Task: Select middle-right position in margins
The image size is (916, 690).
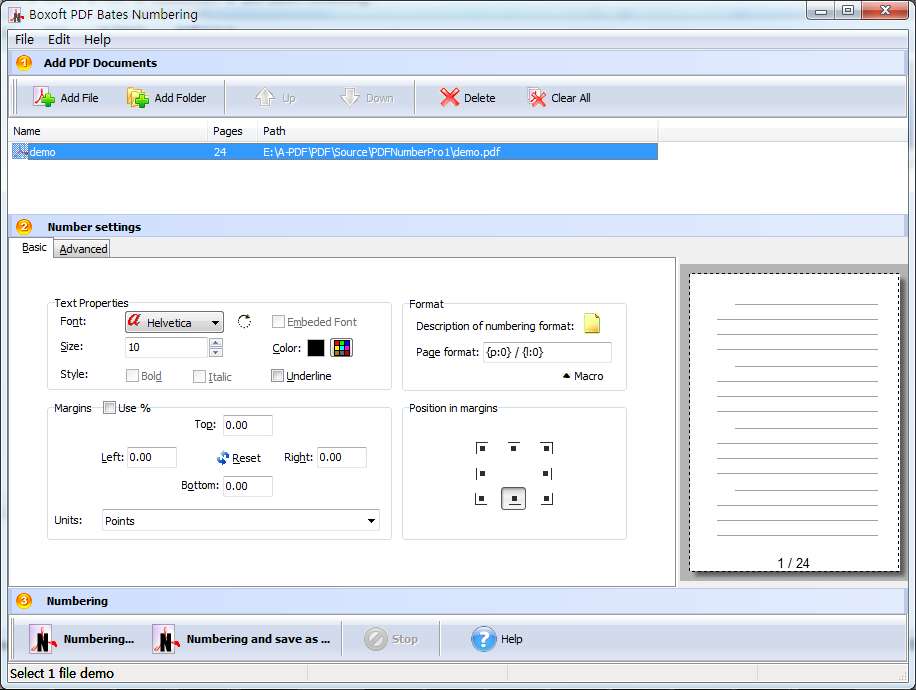Action: 547,474
